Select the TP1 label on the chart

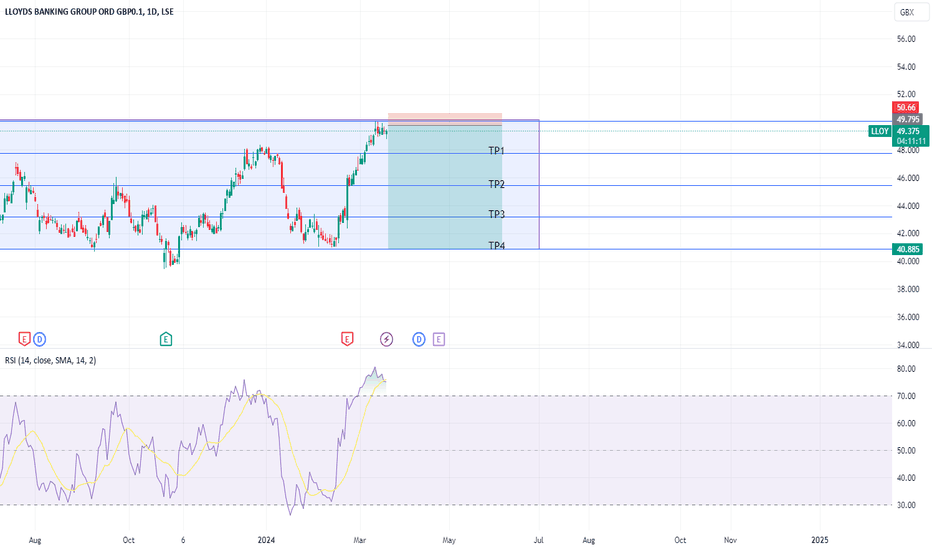(x=496, y=151)
